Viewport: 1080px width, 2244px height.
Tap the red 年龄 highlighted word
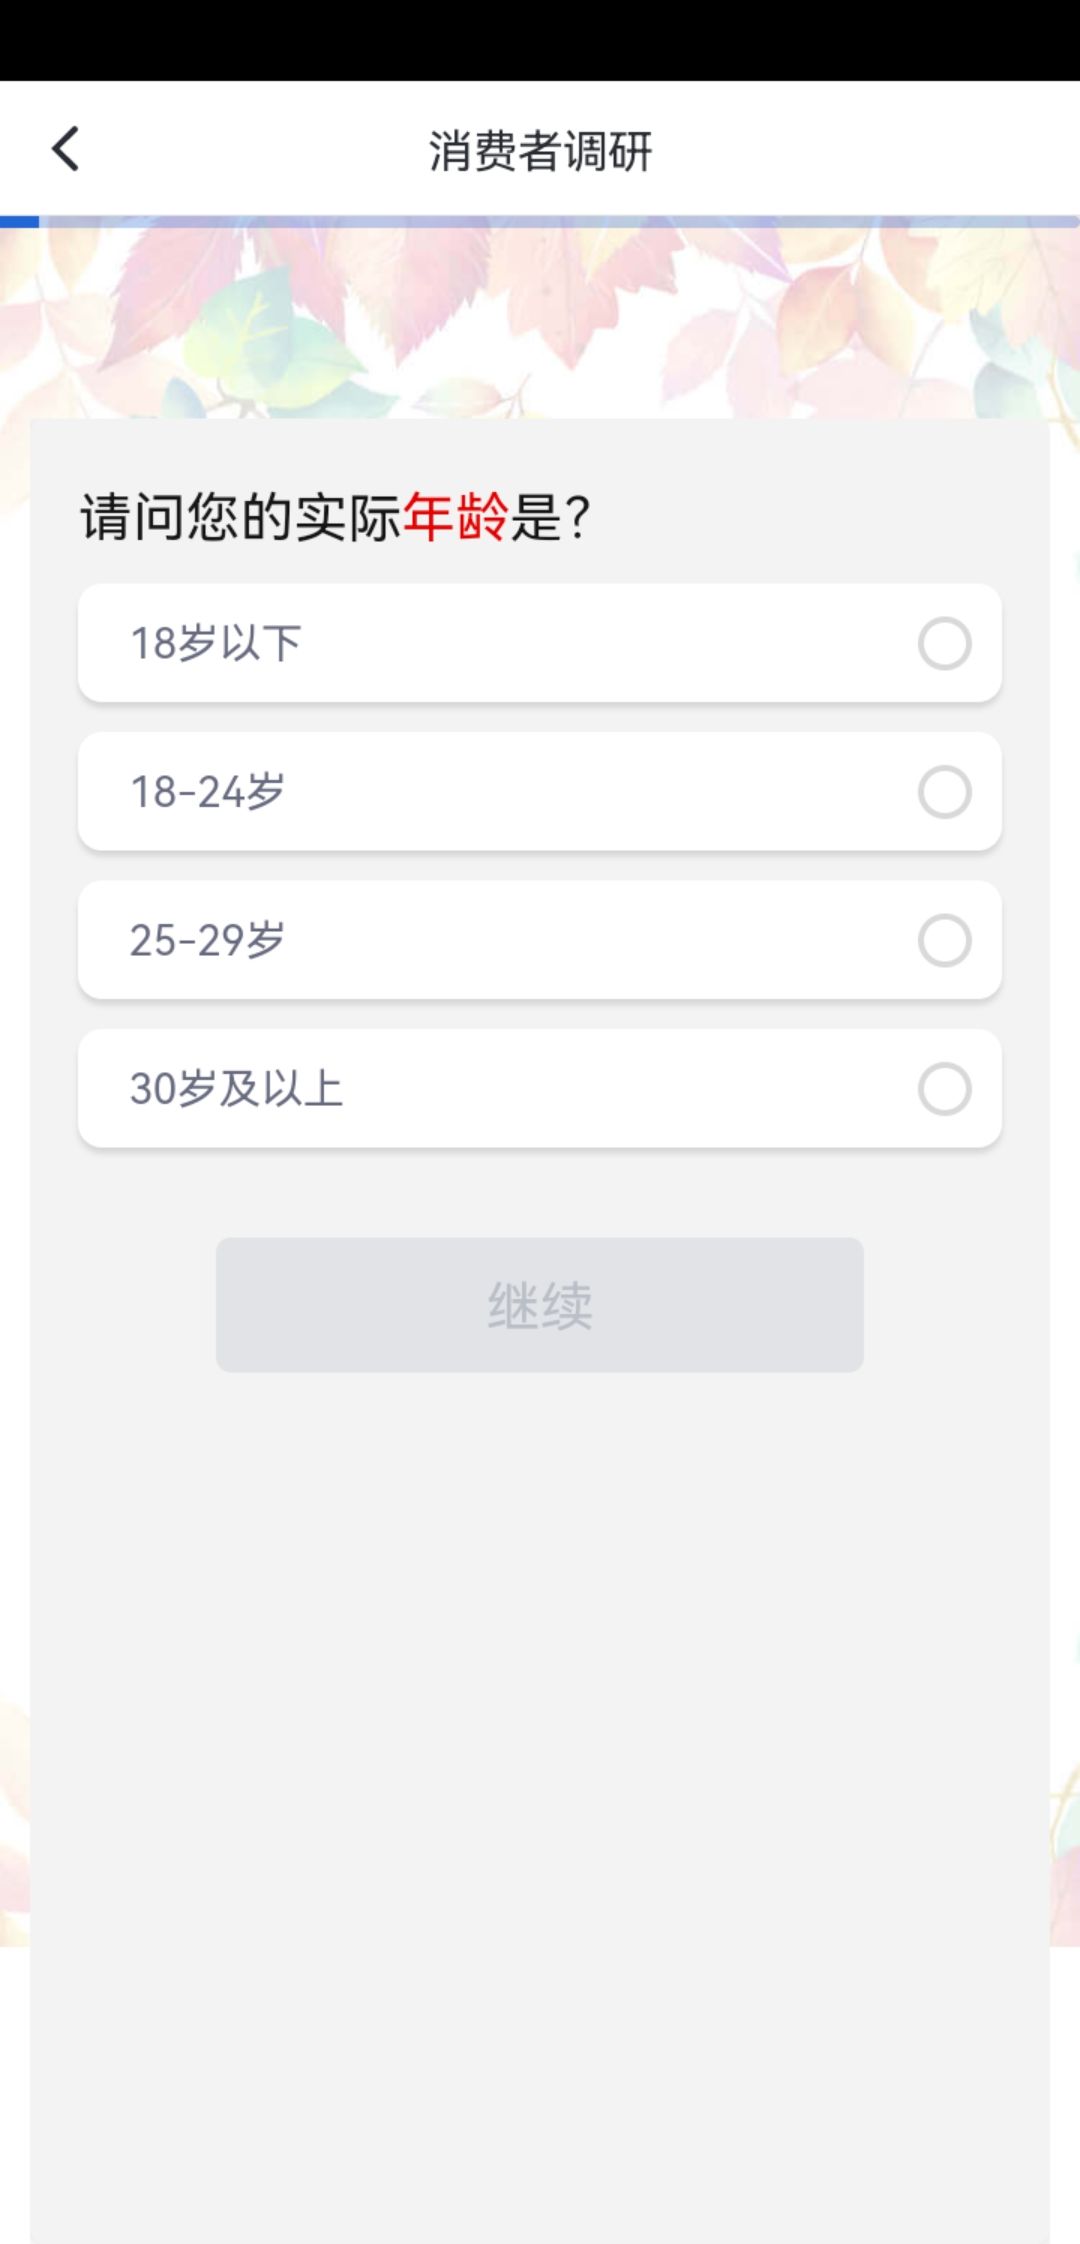455,517
